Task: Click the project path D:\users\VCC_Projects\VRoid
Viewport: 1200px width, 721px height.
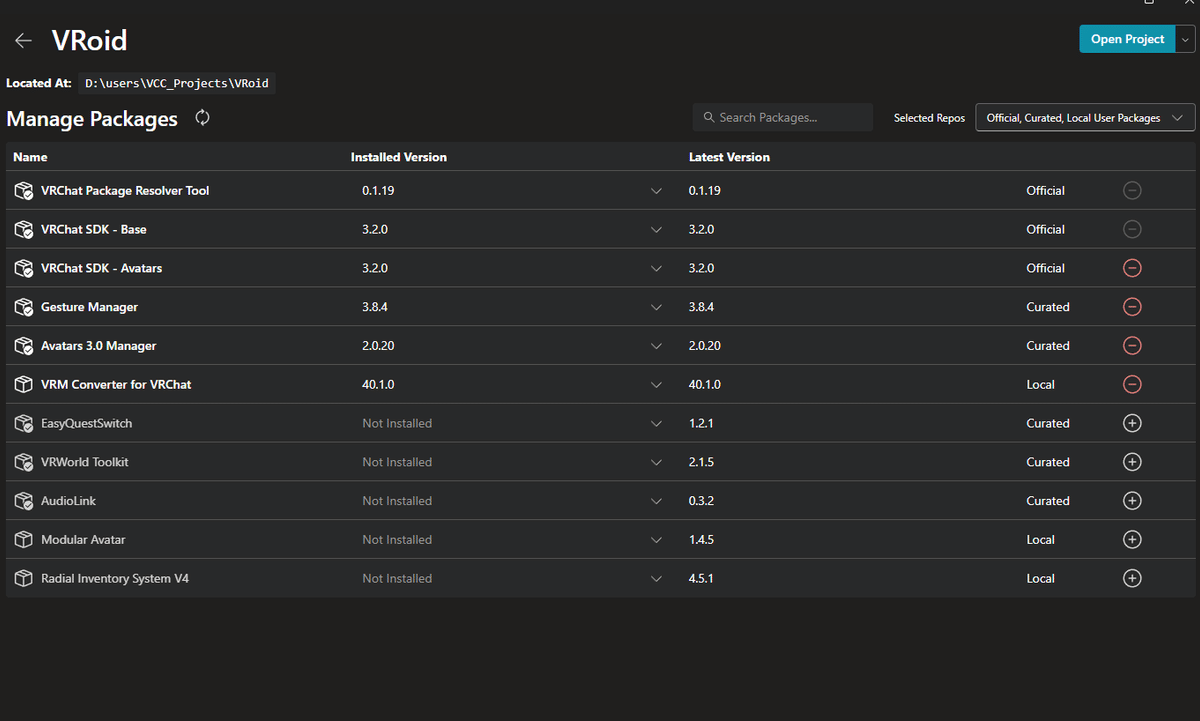Action: 177,83
